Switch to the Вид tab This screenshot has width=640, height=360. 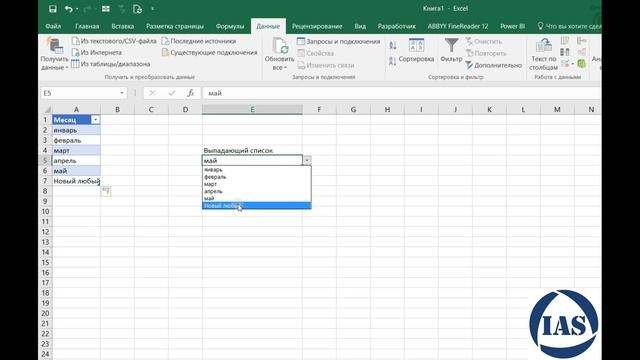click(x=360, y=26)
